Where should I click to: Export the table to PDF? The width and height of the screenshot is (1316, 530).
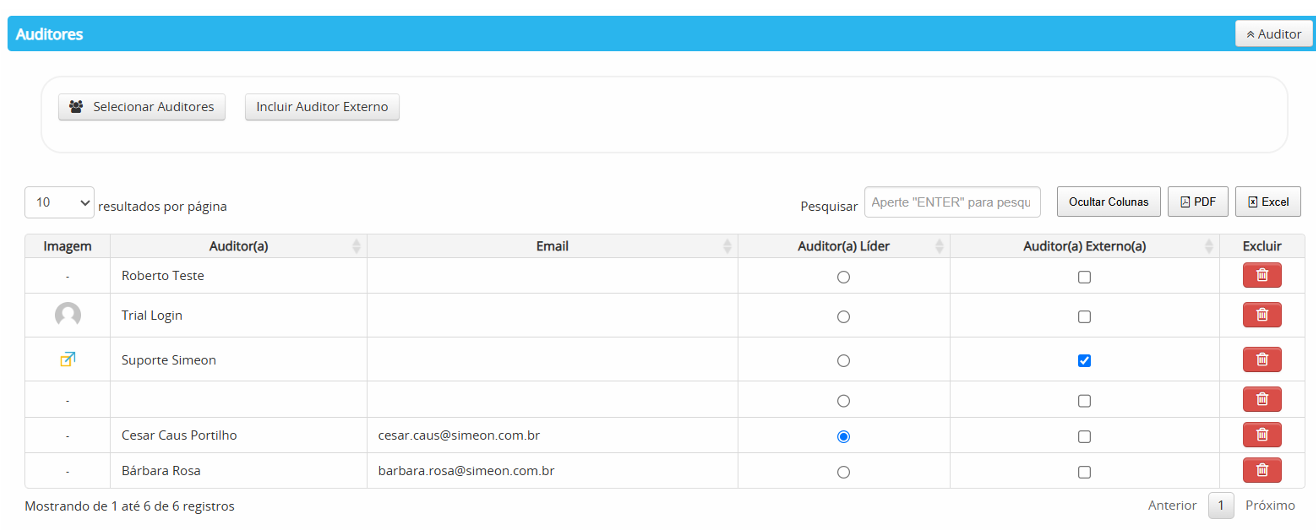coord(1197,202)
